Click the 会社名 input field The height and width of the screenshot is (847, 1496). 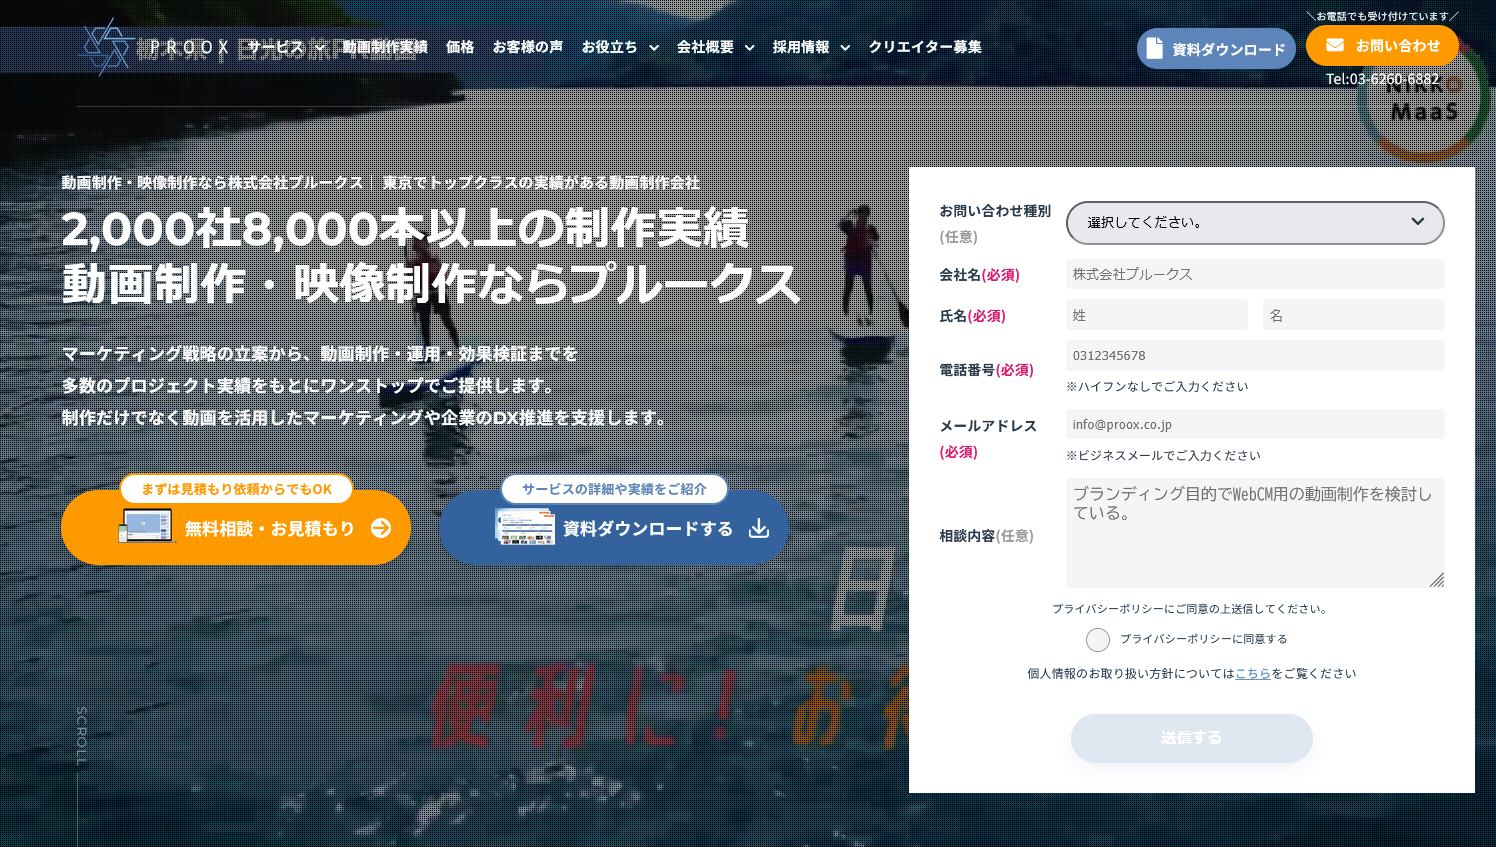(1254, 274)
